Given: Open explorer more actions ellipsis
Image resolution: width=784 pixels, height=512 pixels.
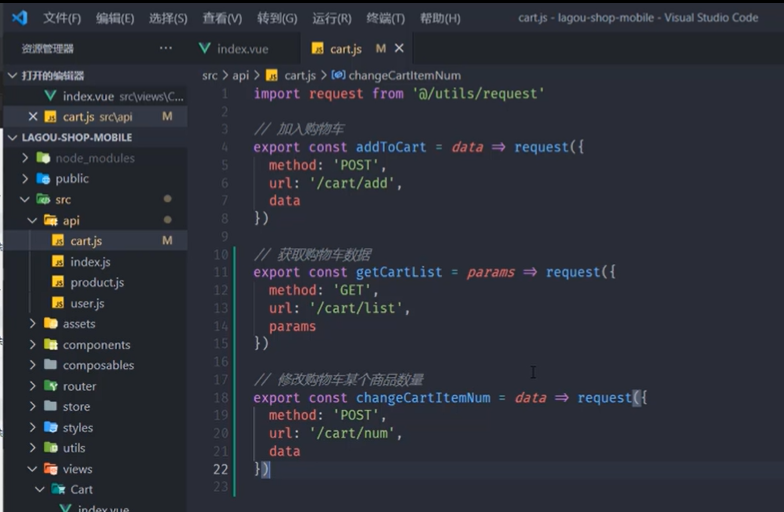Looking at the screenshot, I should coord(166,48).
